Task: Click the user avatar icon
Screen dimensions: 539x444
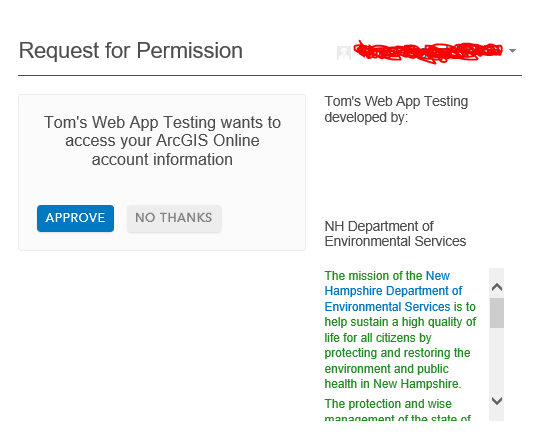Action: [x=344, y=53]
